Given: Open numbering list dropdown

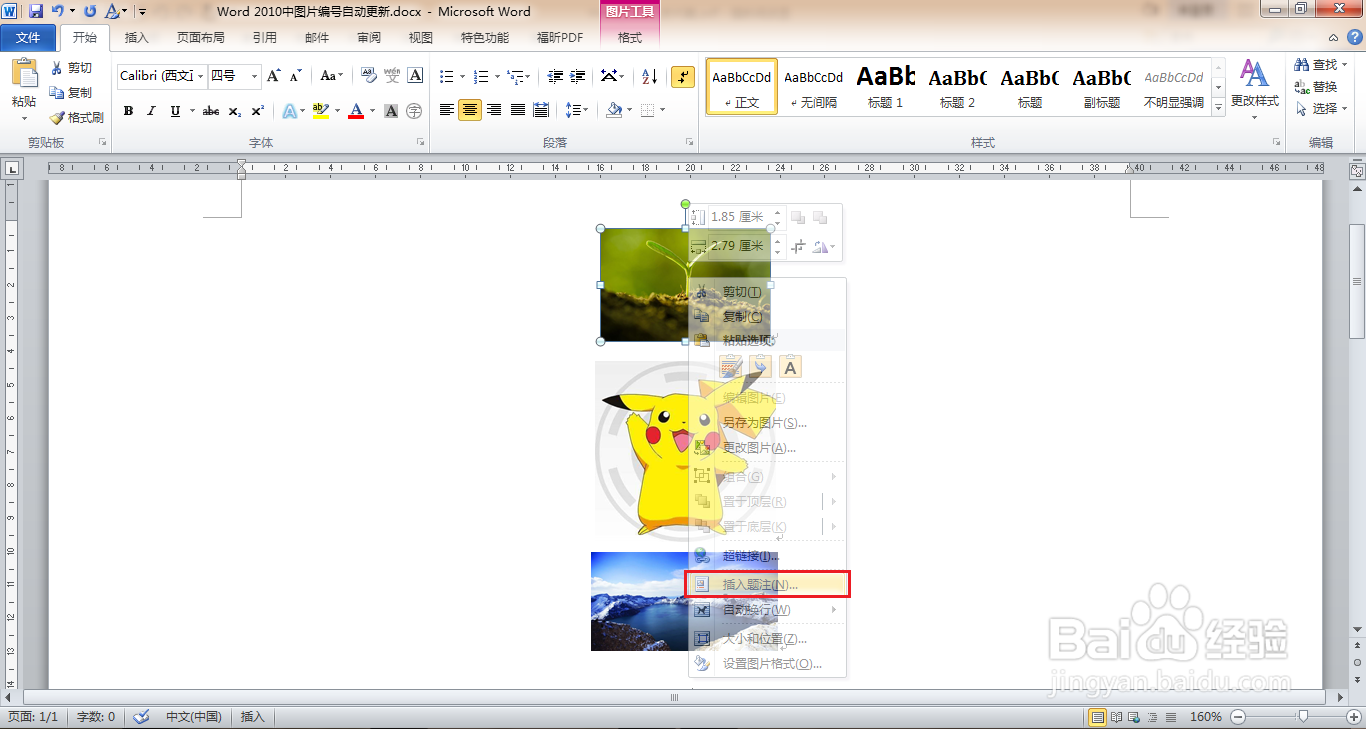Looking at the screenshot, I should (x=497, y=76).
